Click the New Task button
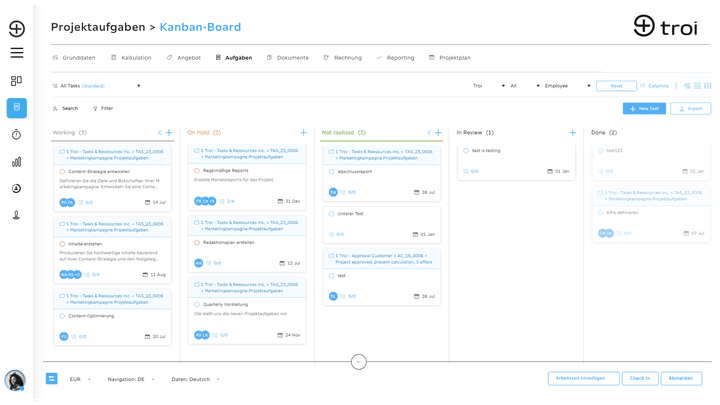The image size is (720, 405). (x=644, y=109)
